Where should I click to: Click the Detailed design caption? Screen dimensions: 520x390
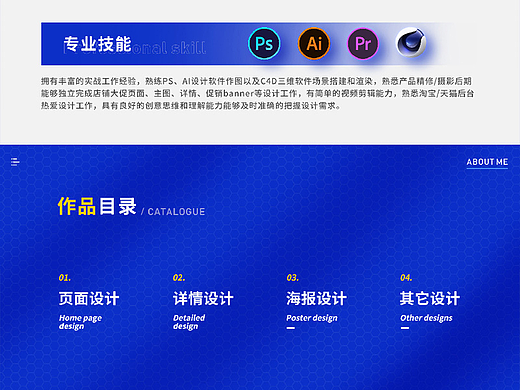(189, 322)
